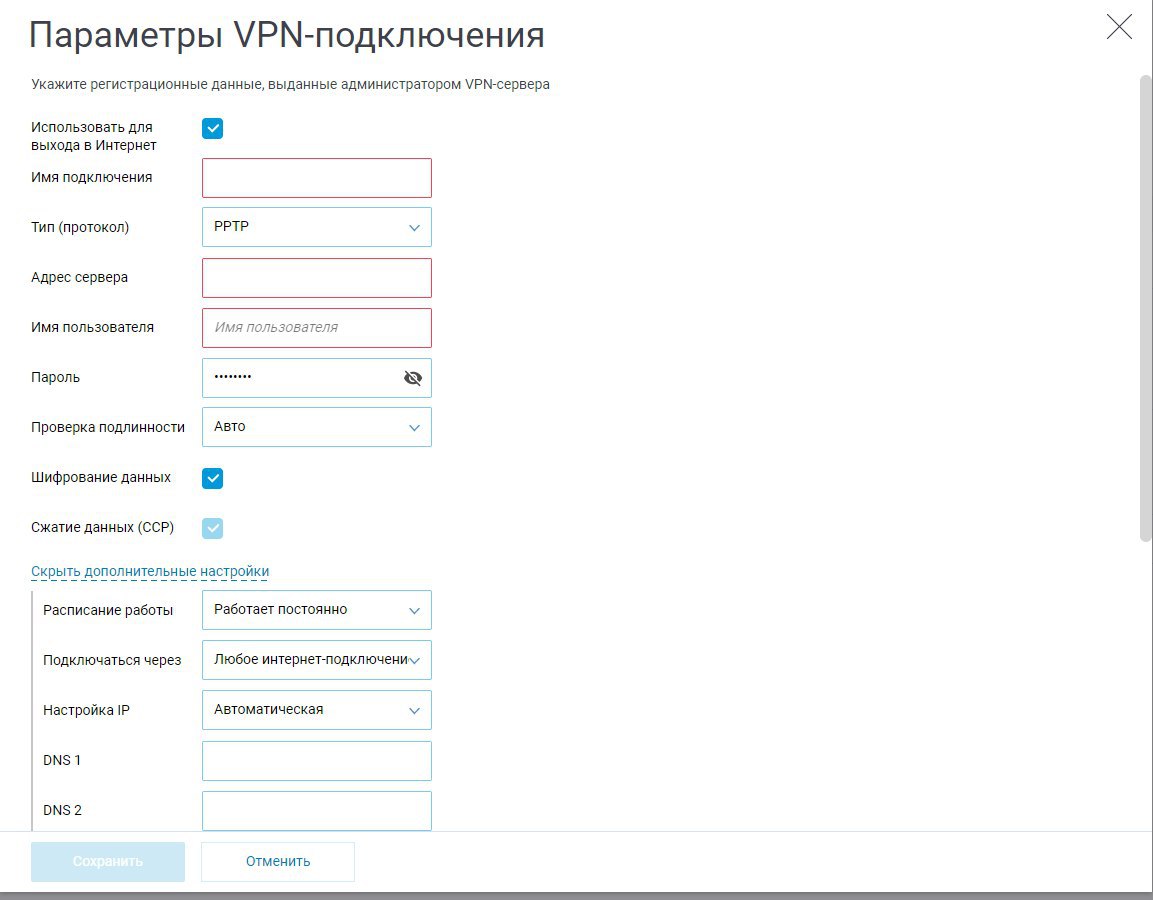Screen dimensions: 1153x900
Task: Toggle the Шифрование данных checkbox
Action: tap(213, 479)
